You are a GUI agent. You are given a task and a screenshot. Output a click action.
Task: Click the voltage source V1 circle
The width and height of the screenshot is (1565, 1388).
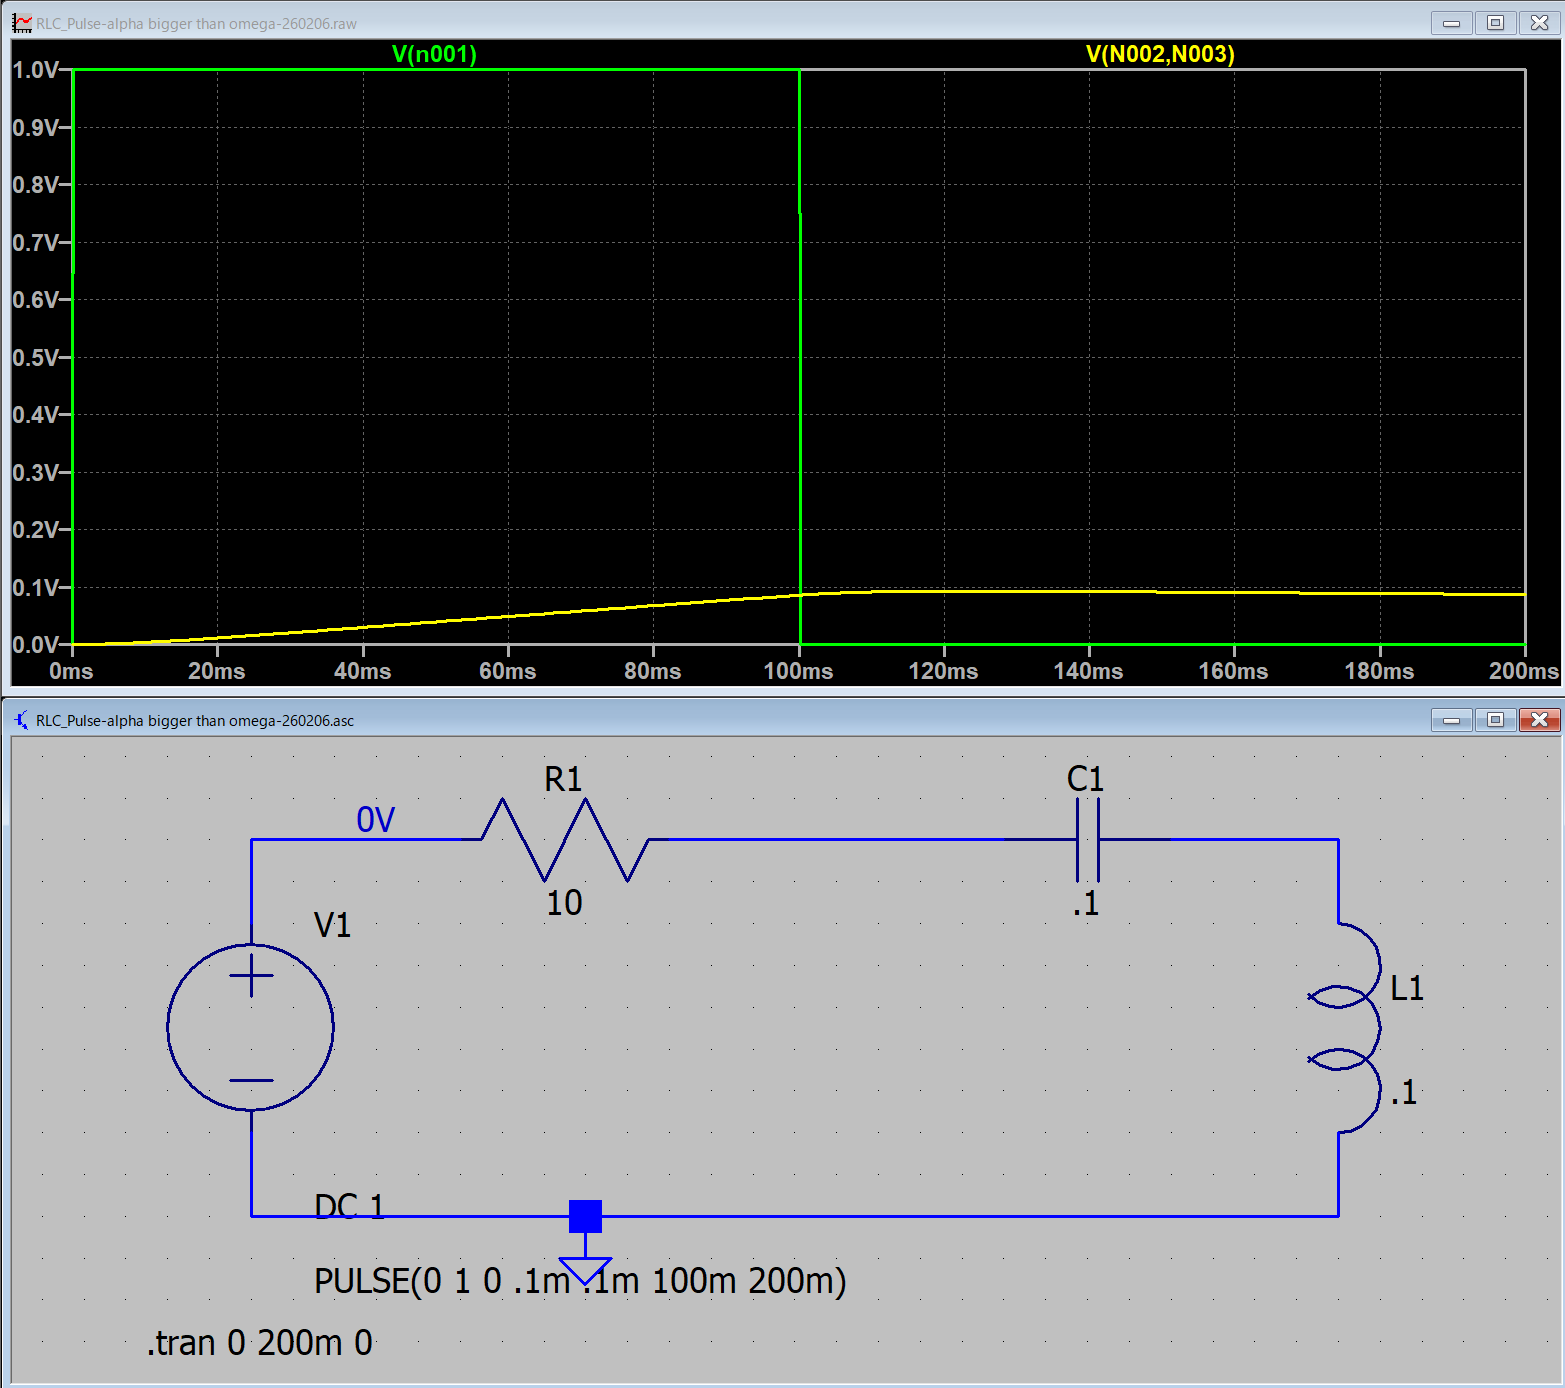(251, 1027)
